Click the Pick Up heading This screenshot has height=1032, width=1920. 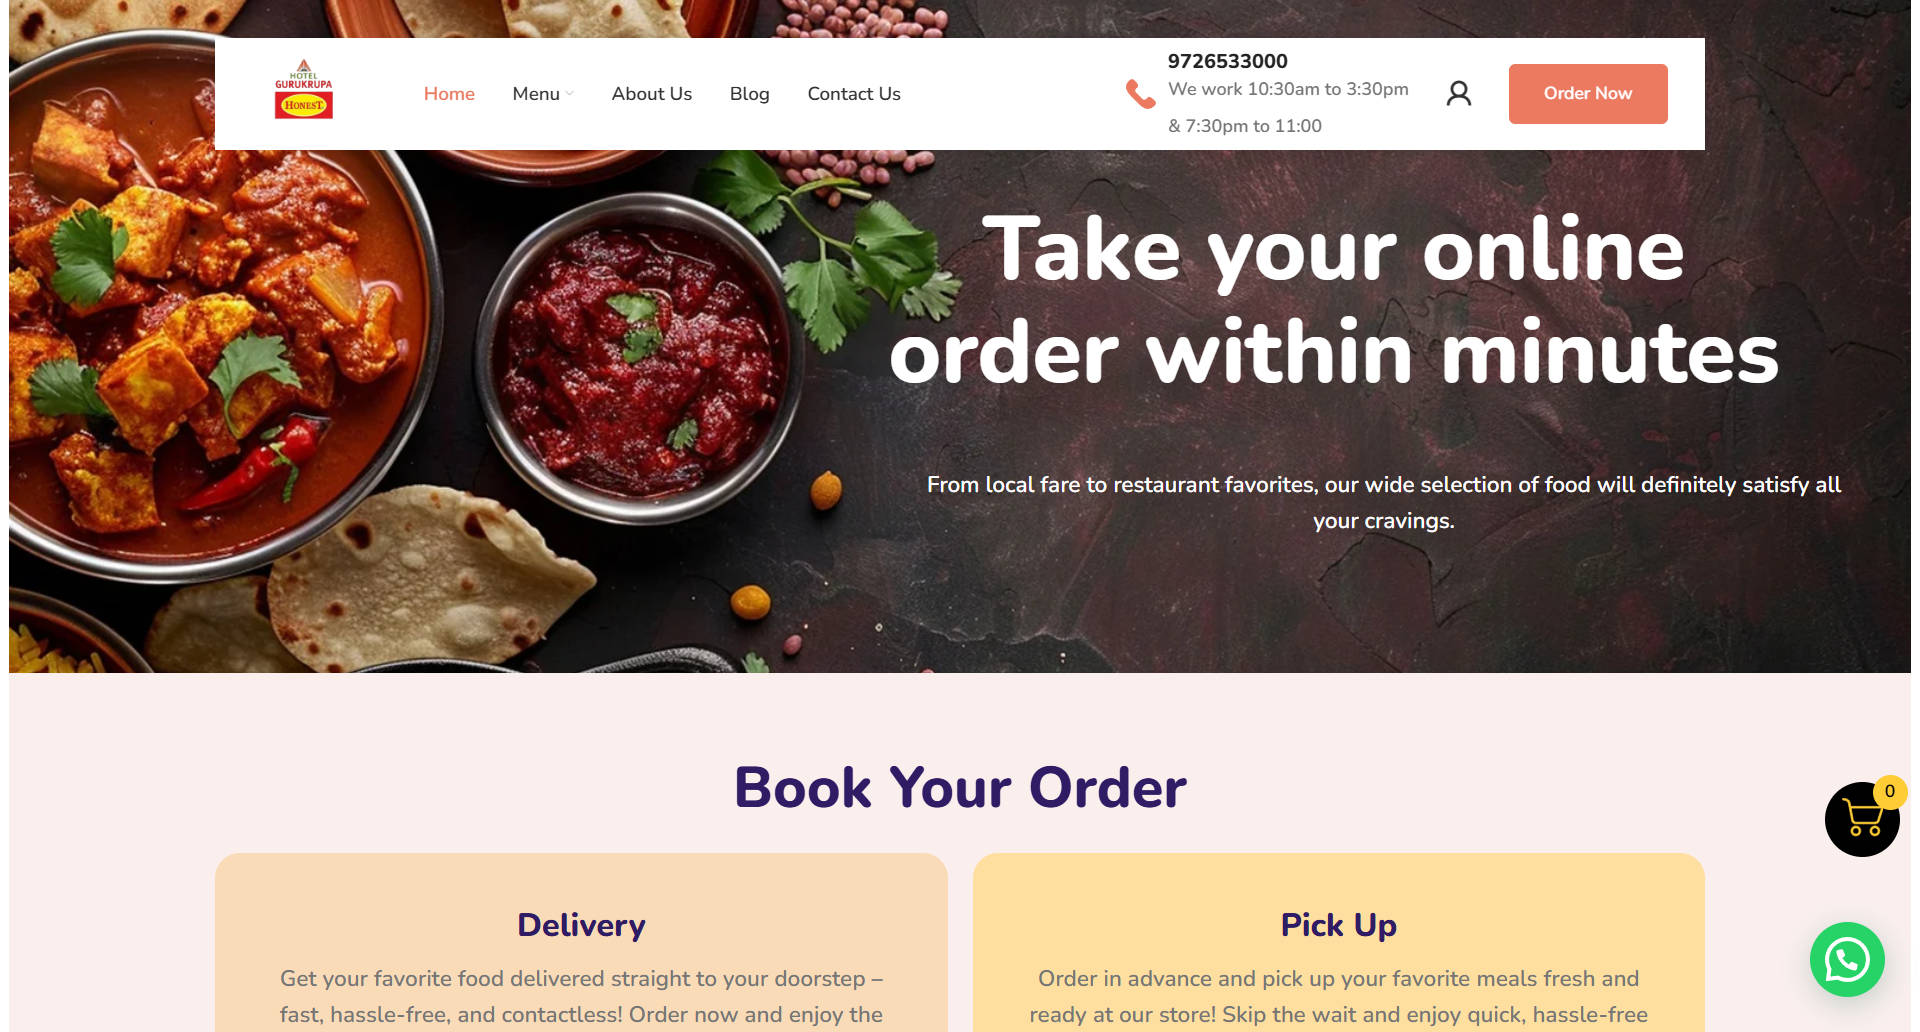(x=1339, y=925)
